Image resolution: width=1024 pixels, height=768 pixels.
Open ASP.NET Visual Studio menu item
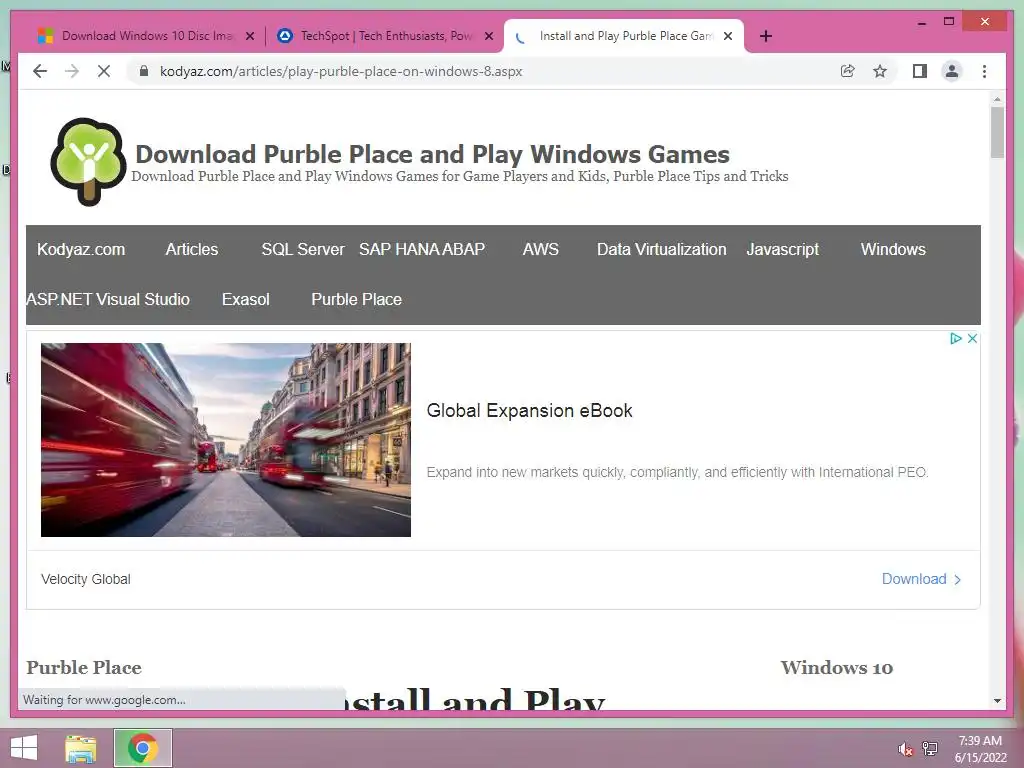[108, 299]
